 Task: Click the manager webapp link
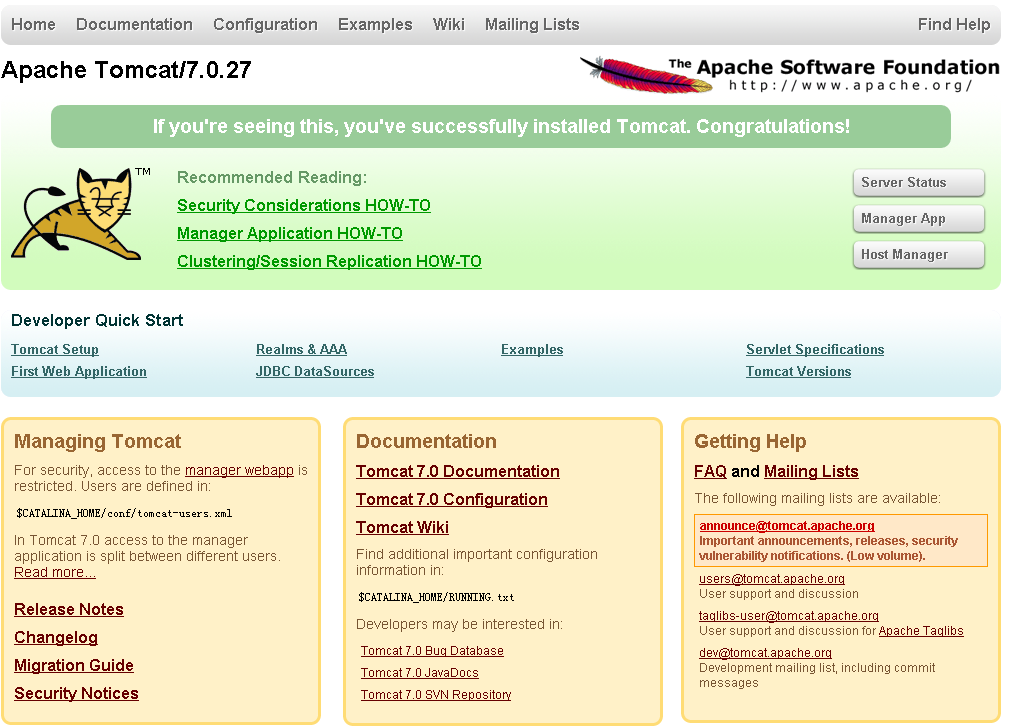tap(239, 470)
